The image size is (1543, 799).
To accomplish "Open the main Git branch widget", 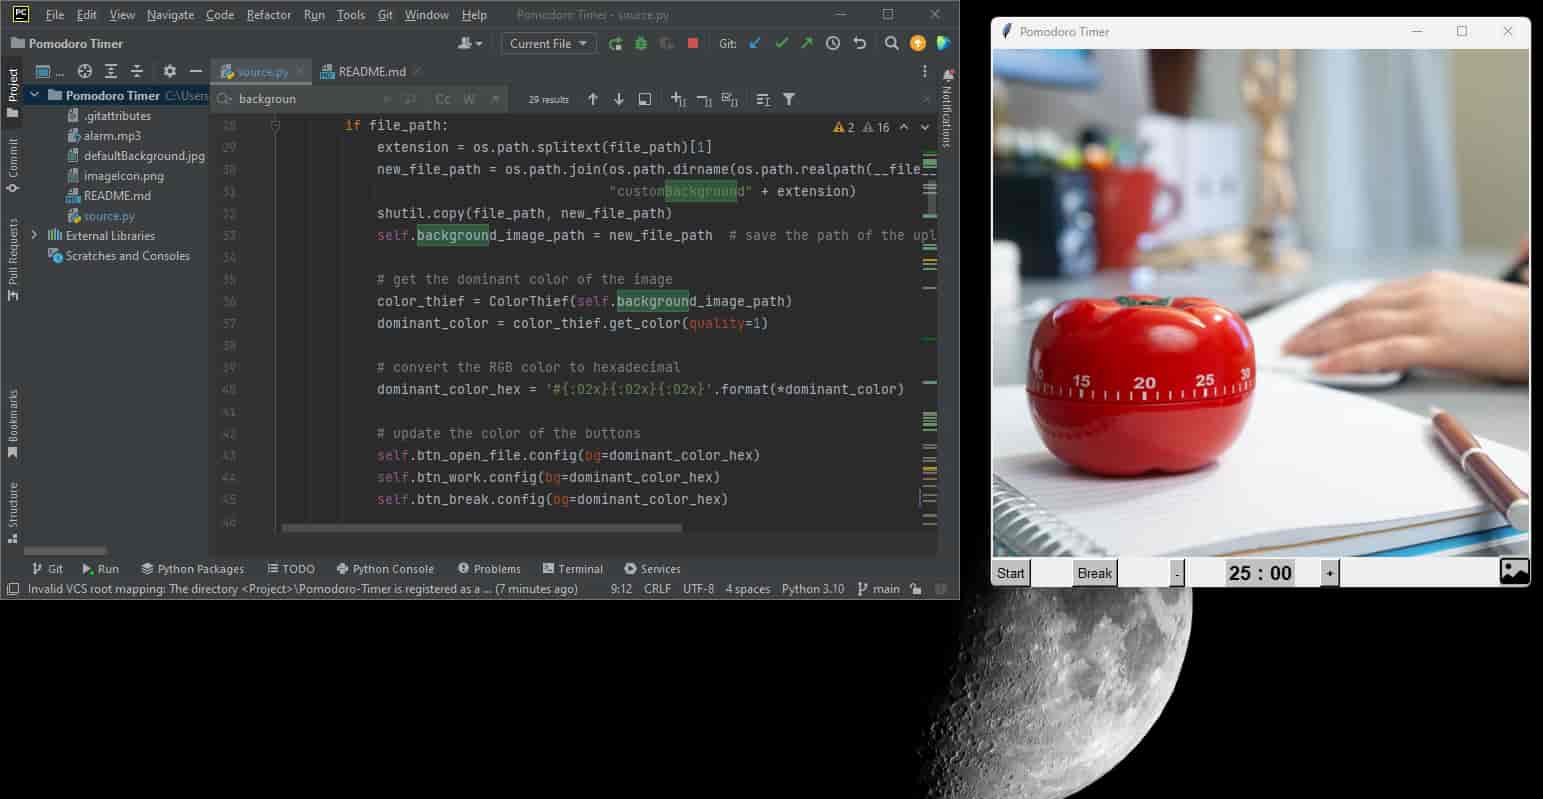I will click(x=879, y=589).
